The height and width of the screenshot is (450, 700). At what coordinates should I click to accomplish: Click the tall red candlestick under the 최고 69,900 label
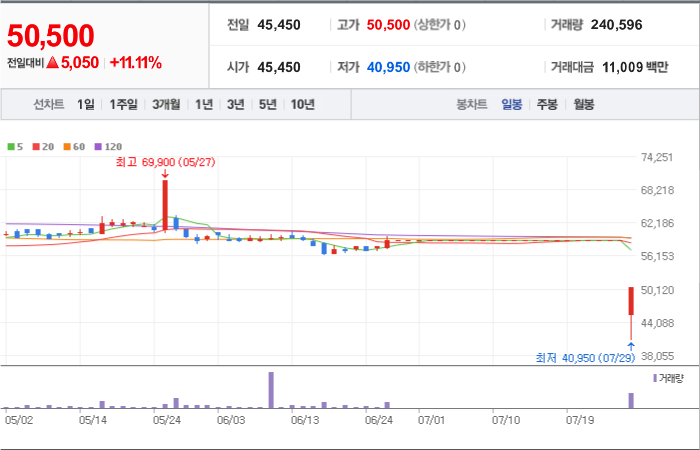point(165,206)
